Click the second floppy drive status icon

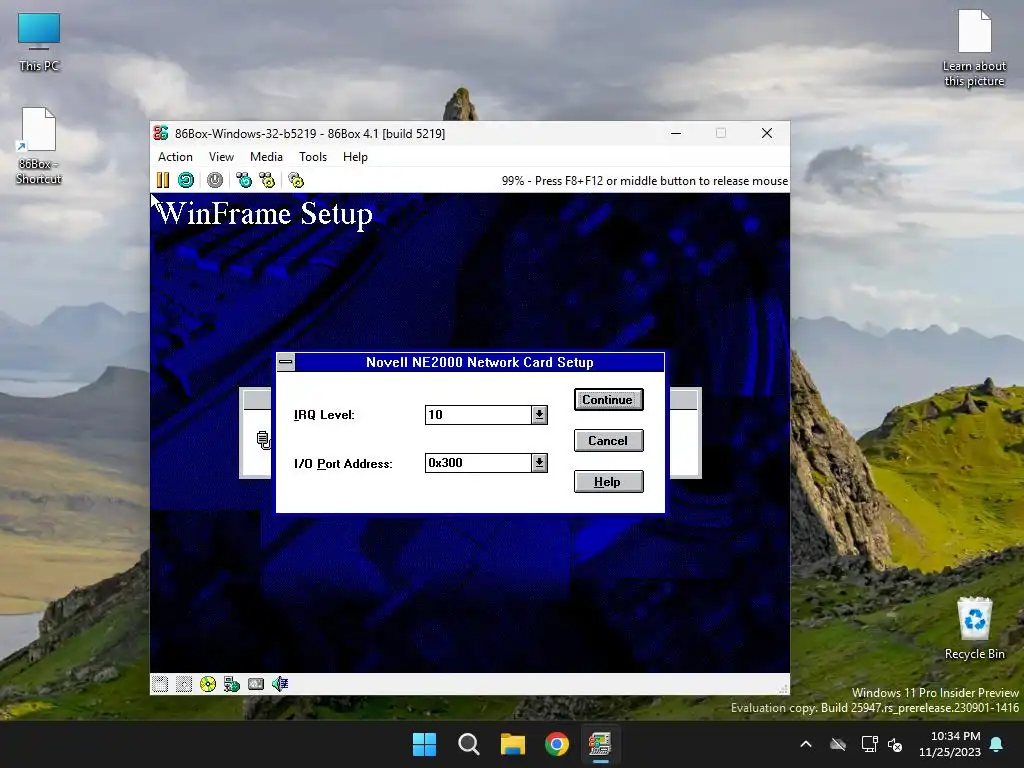(184, 684)
